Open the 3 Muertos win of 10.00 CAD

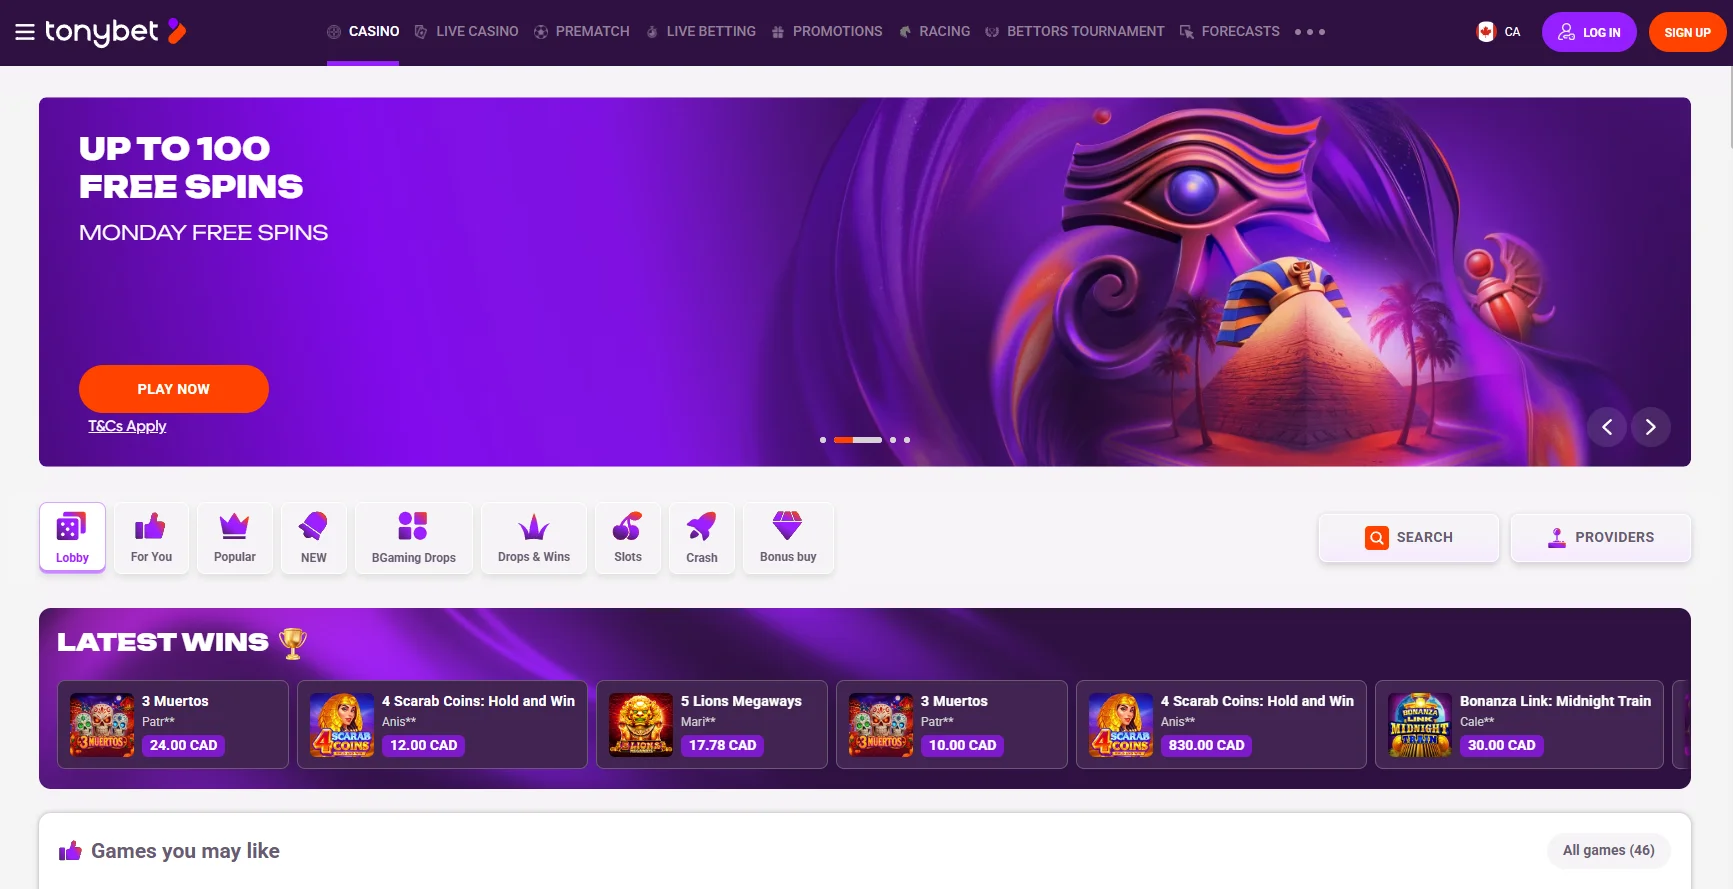click(x=952, y=725)
